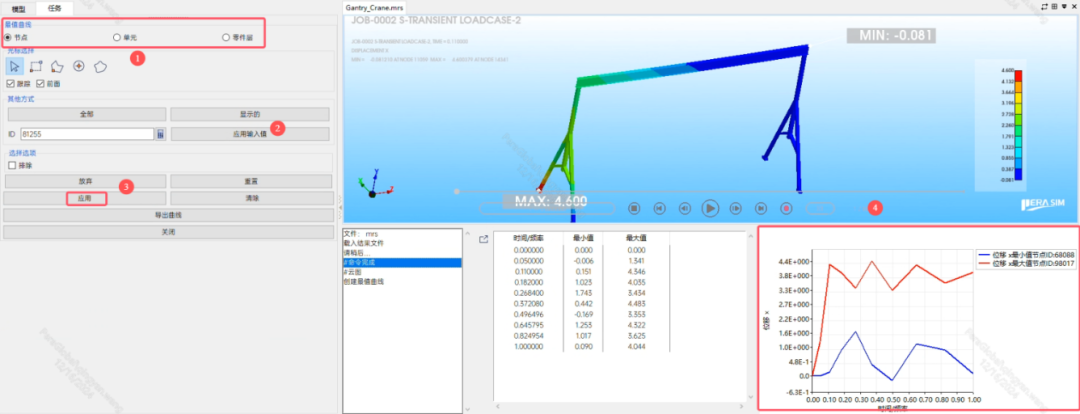Viewport: 1080px width, 414px height.
Task: Select the freeform lasso selection tool
Action: click(99, 66)
